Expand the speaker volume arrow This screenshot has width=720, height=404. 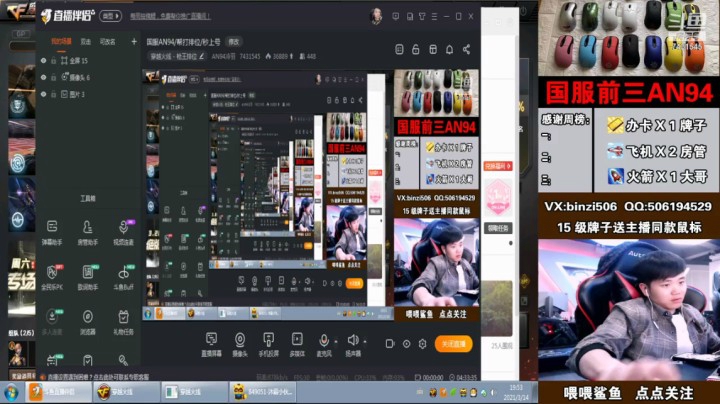click(365, 342)
